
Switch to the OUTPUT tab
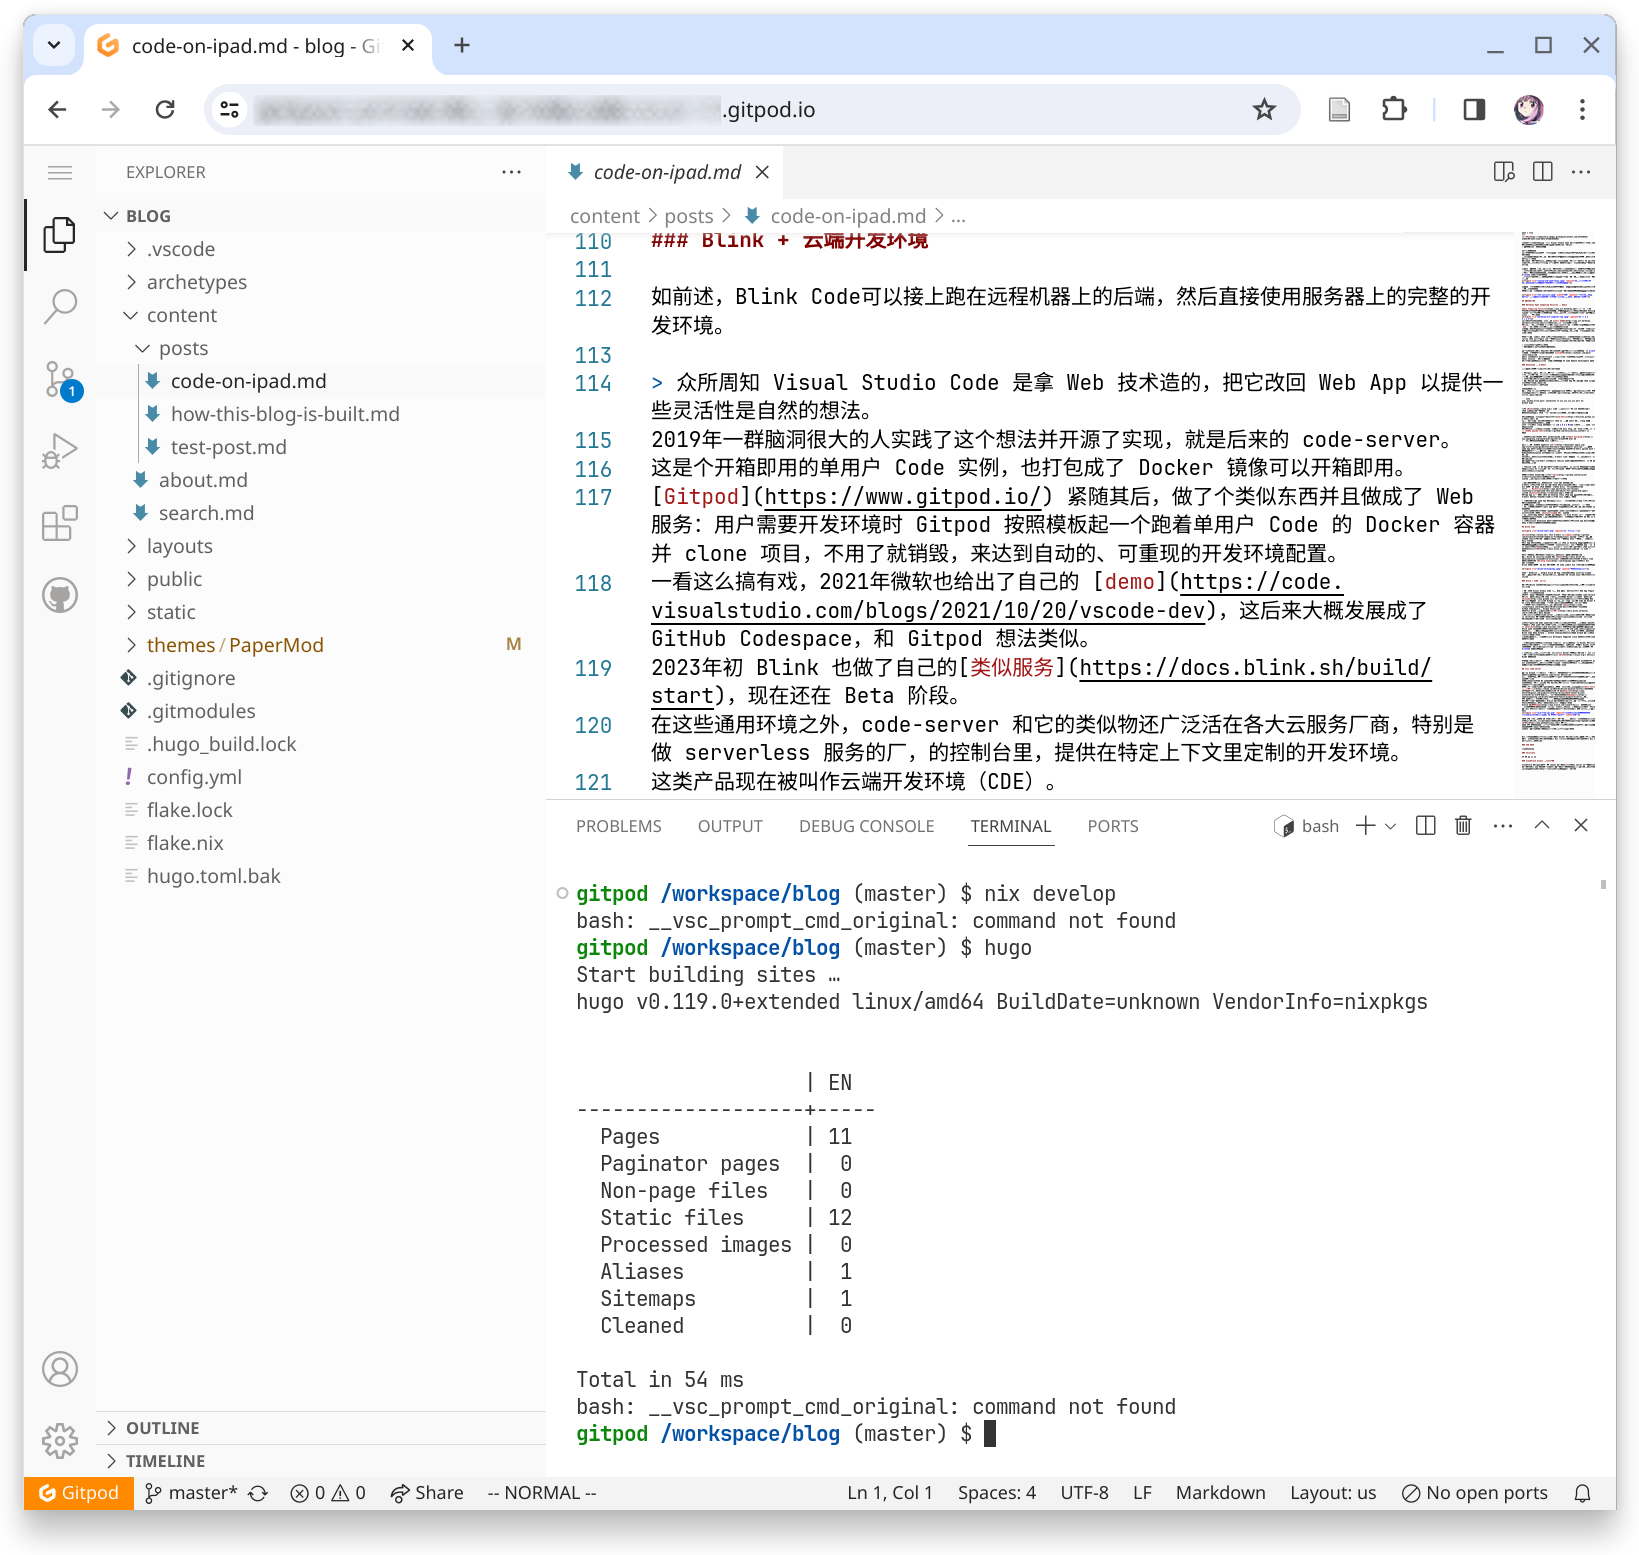730,826
